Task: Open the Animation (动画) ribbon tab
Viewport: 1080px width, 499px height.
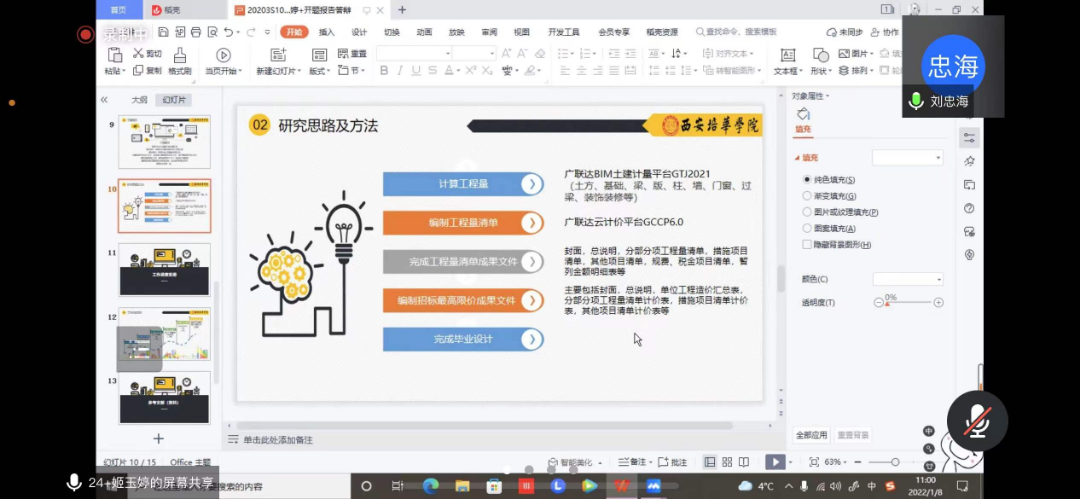Action: tap(424, 32)
